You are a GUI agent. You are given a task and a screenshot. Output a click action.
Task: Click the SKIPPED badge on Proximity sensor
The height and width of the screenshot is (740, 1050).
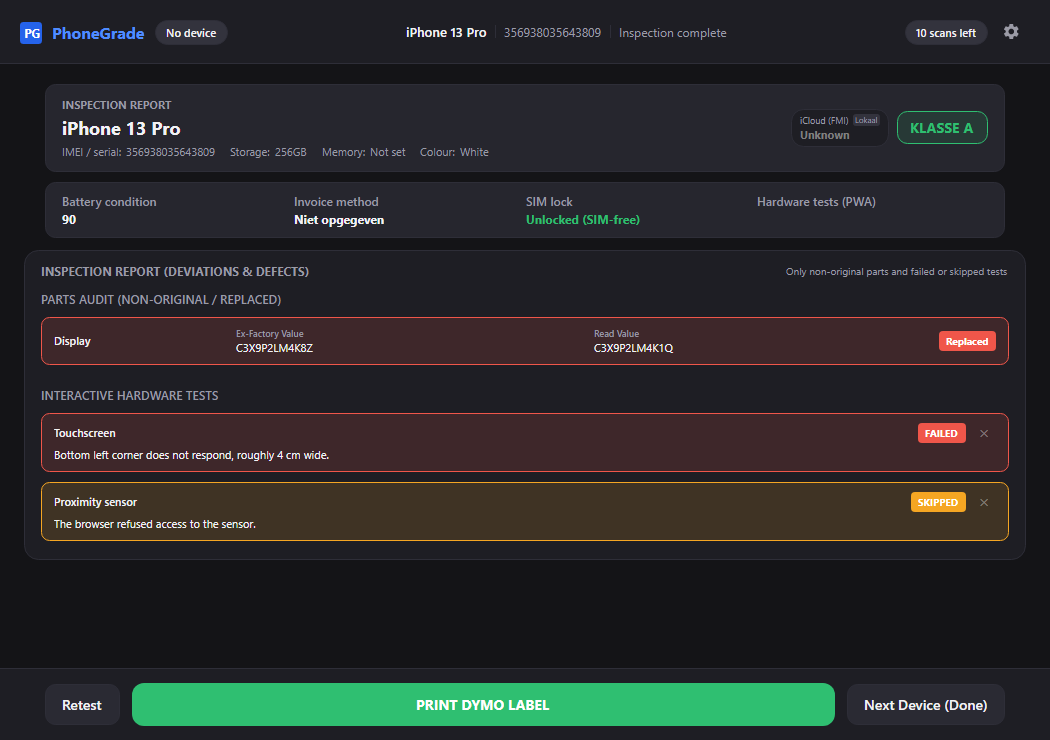tap(938, 502)
